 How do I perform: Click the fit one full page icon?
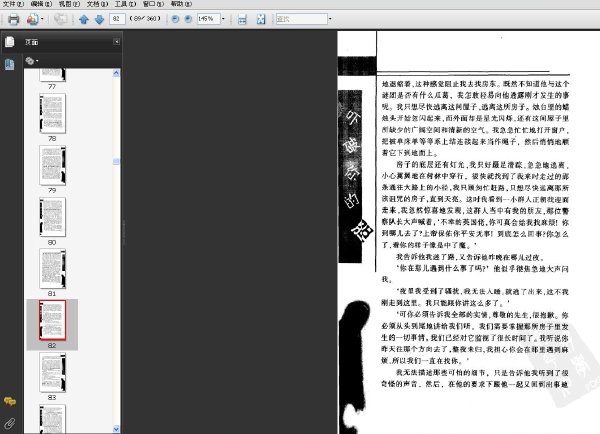pyautogui.click(x=261, y=19)
